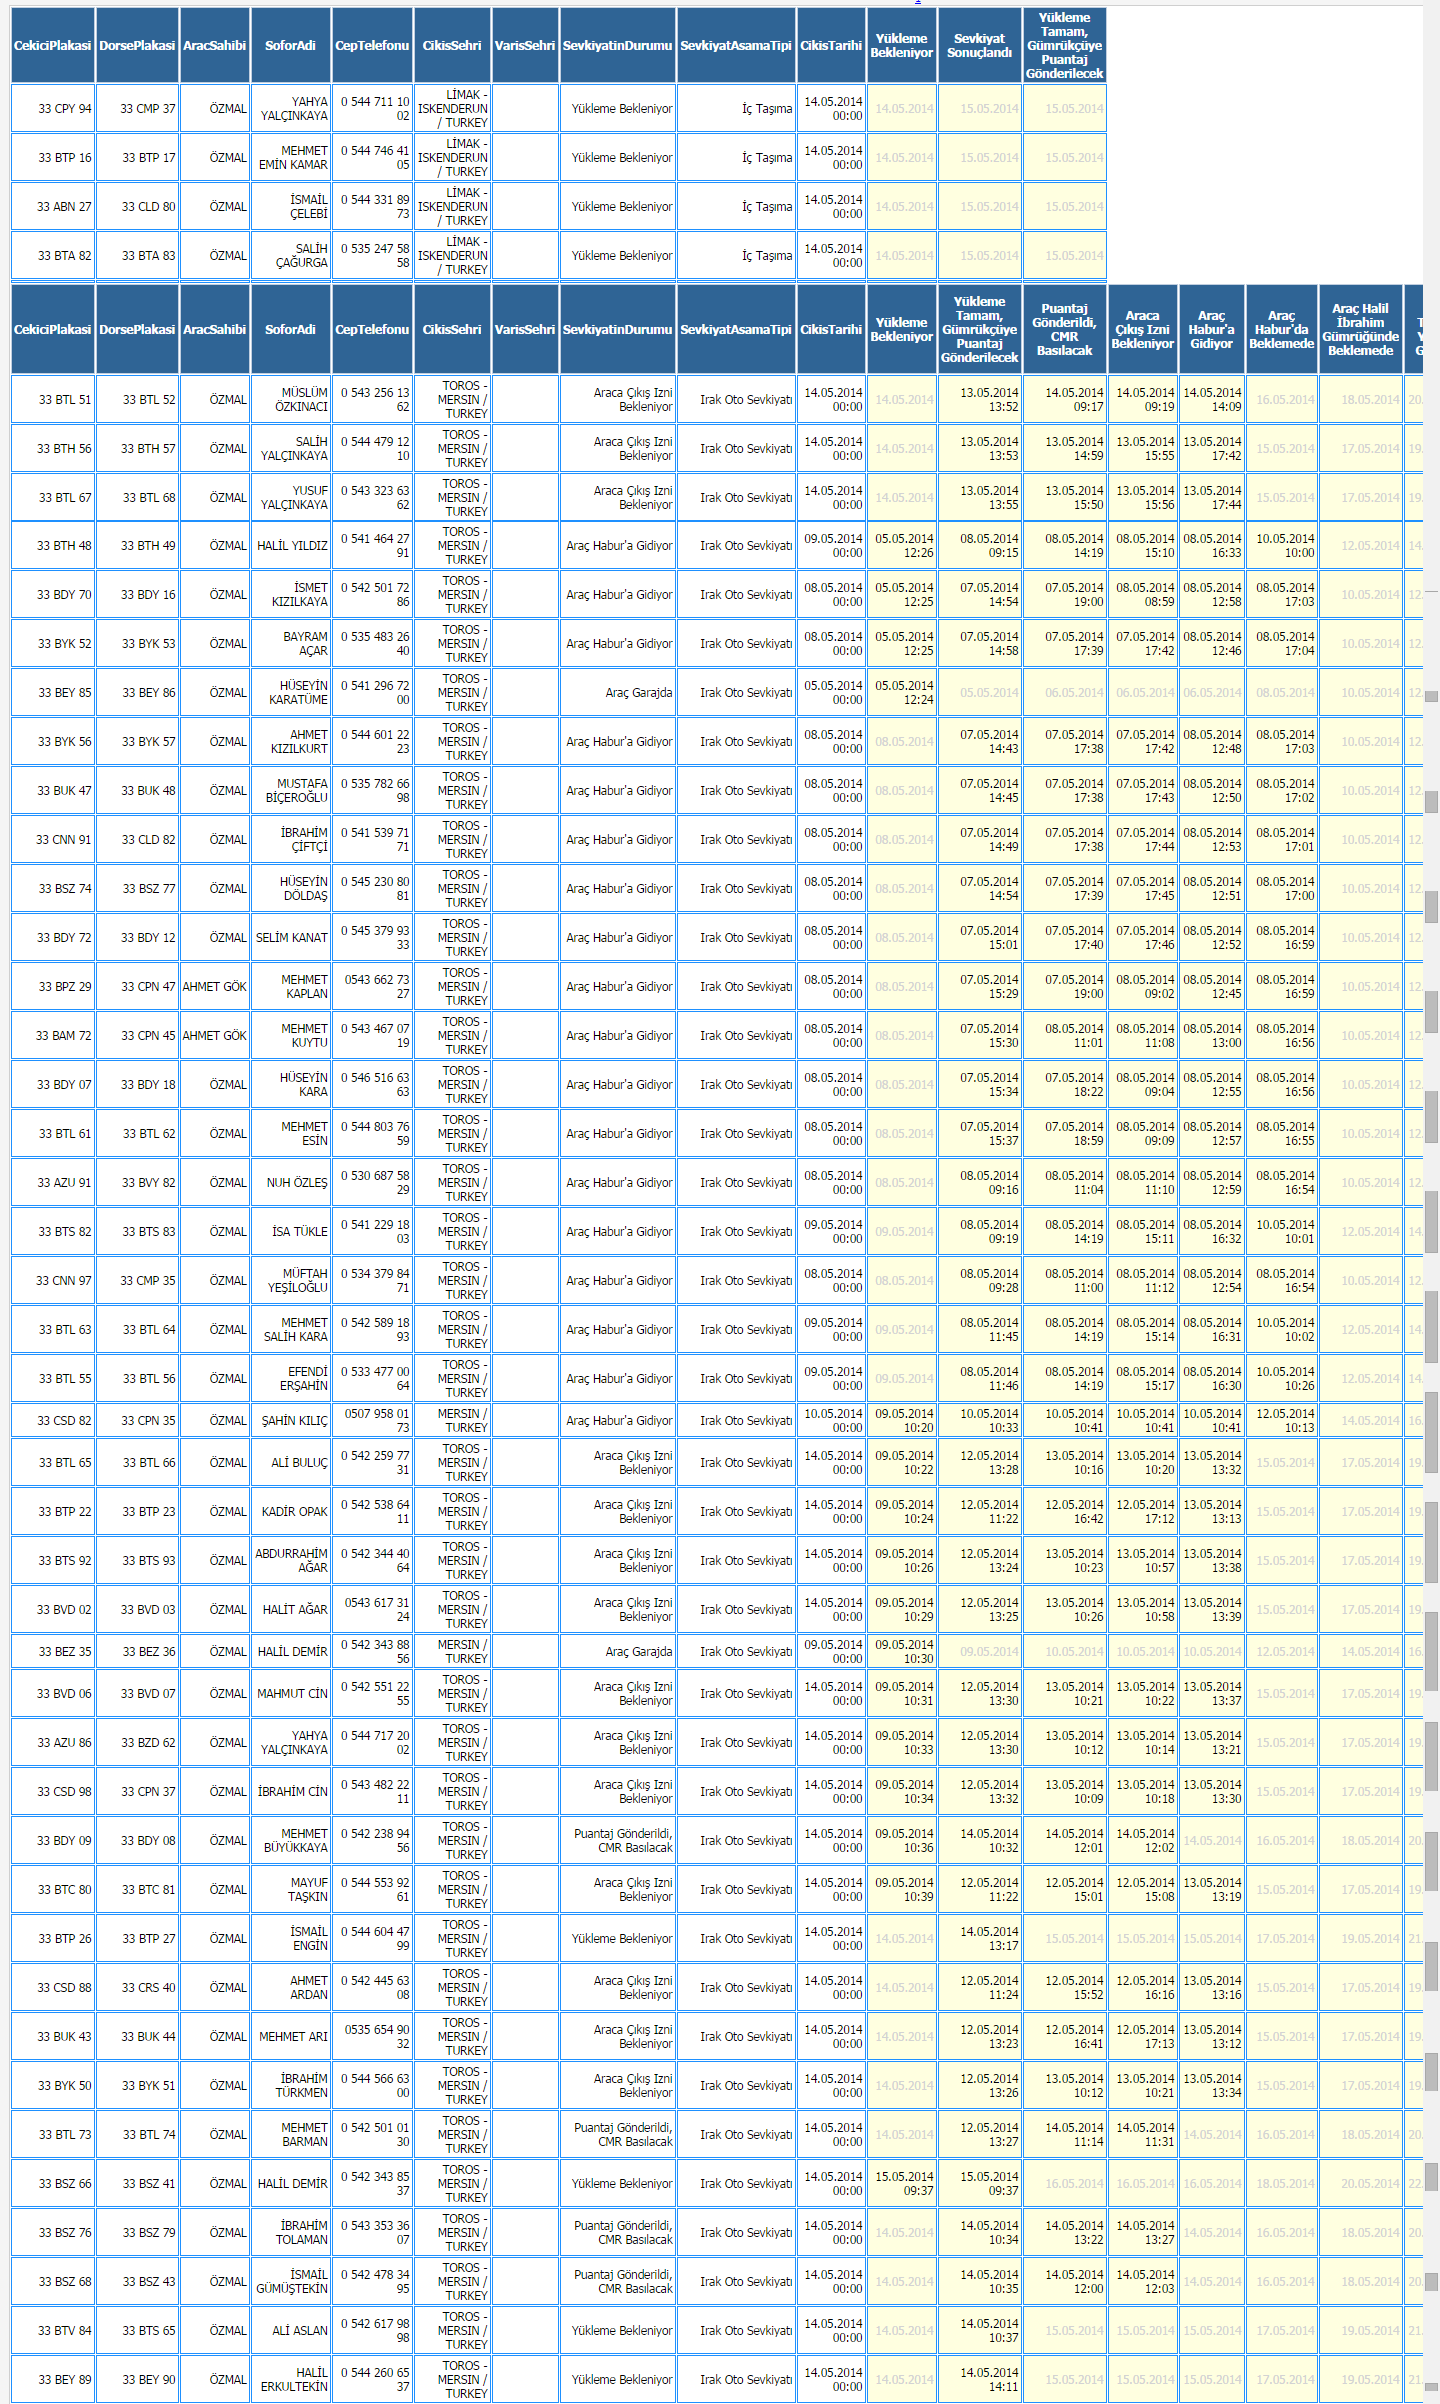1440x2404 pixels.
Task: Select tractor plate cell "33 BSZ 66"
Action: (x=53, y=2183)
